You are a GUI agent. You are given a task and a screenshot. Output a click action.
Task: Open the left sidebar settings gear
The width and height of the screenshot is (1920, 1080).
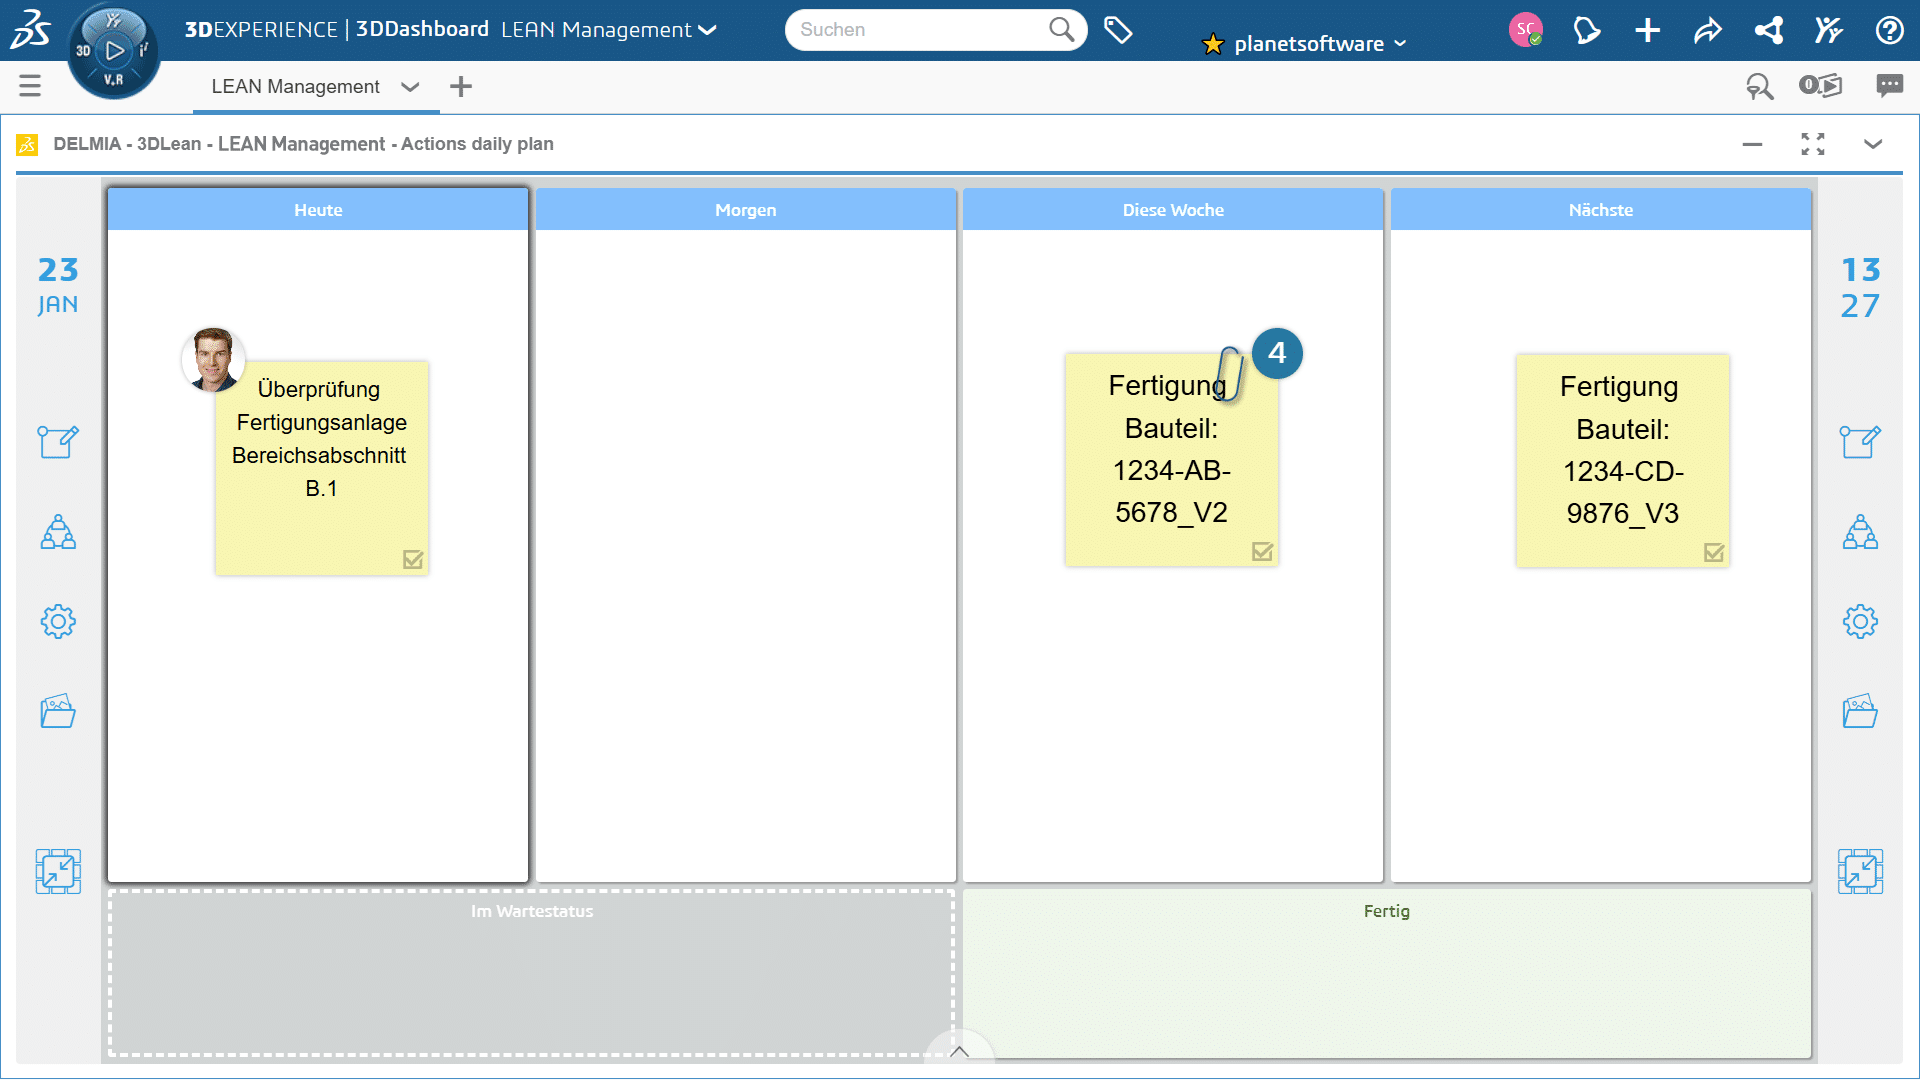[x=58, y=622]
